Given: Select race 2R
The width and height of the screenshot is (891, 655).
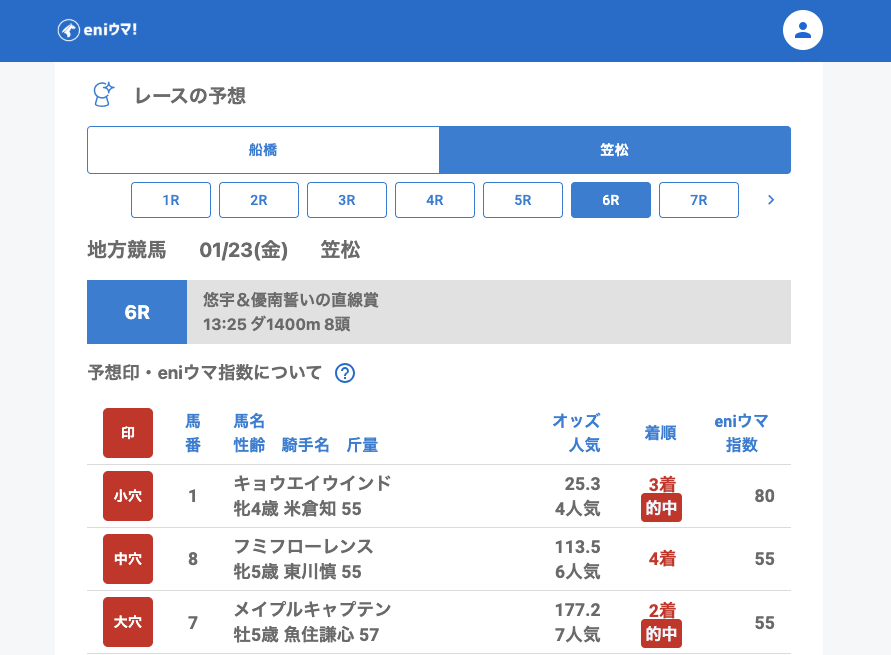Looking at the screenshot, I should (259, 200).
